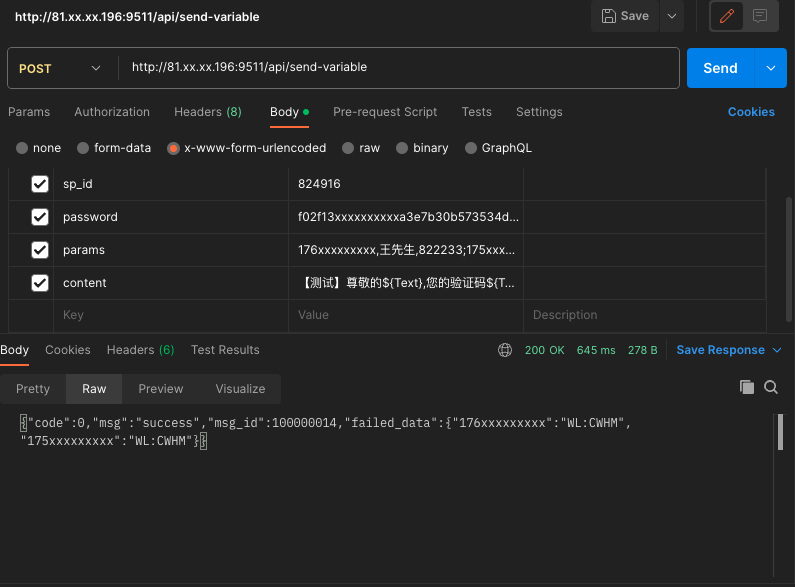Open the Cookies link
Screen dimensions: 795x587
pos(751,112)
